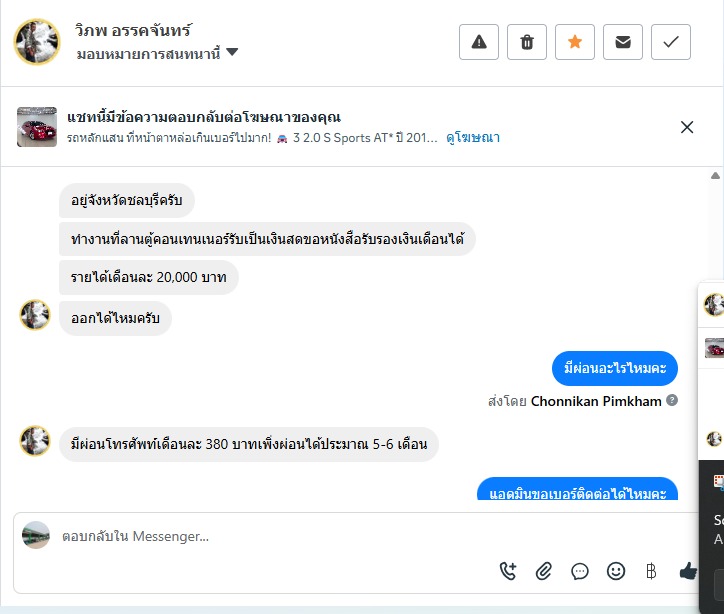Screen dimensions: 724x614
Task: Click the info icon beside Chonnikan Pimkham
Action: pyautogui.click(x=672, y=400)
